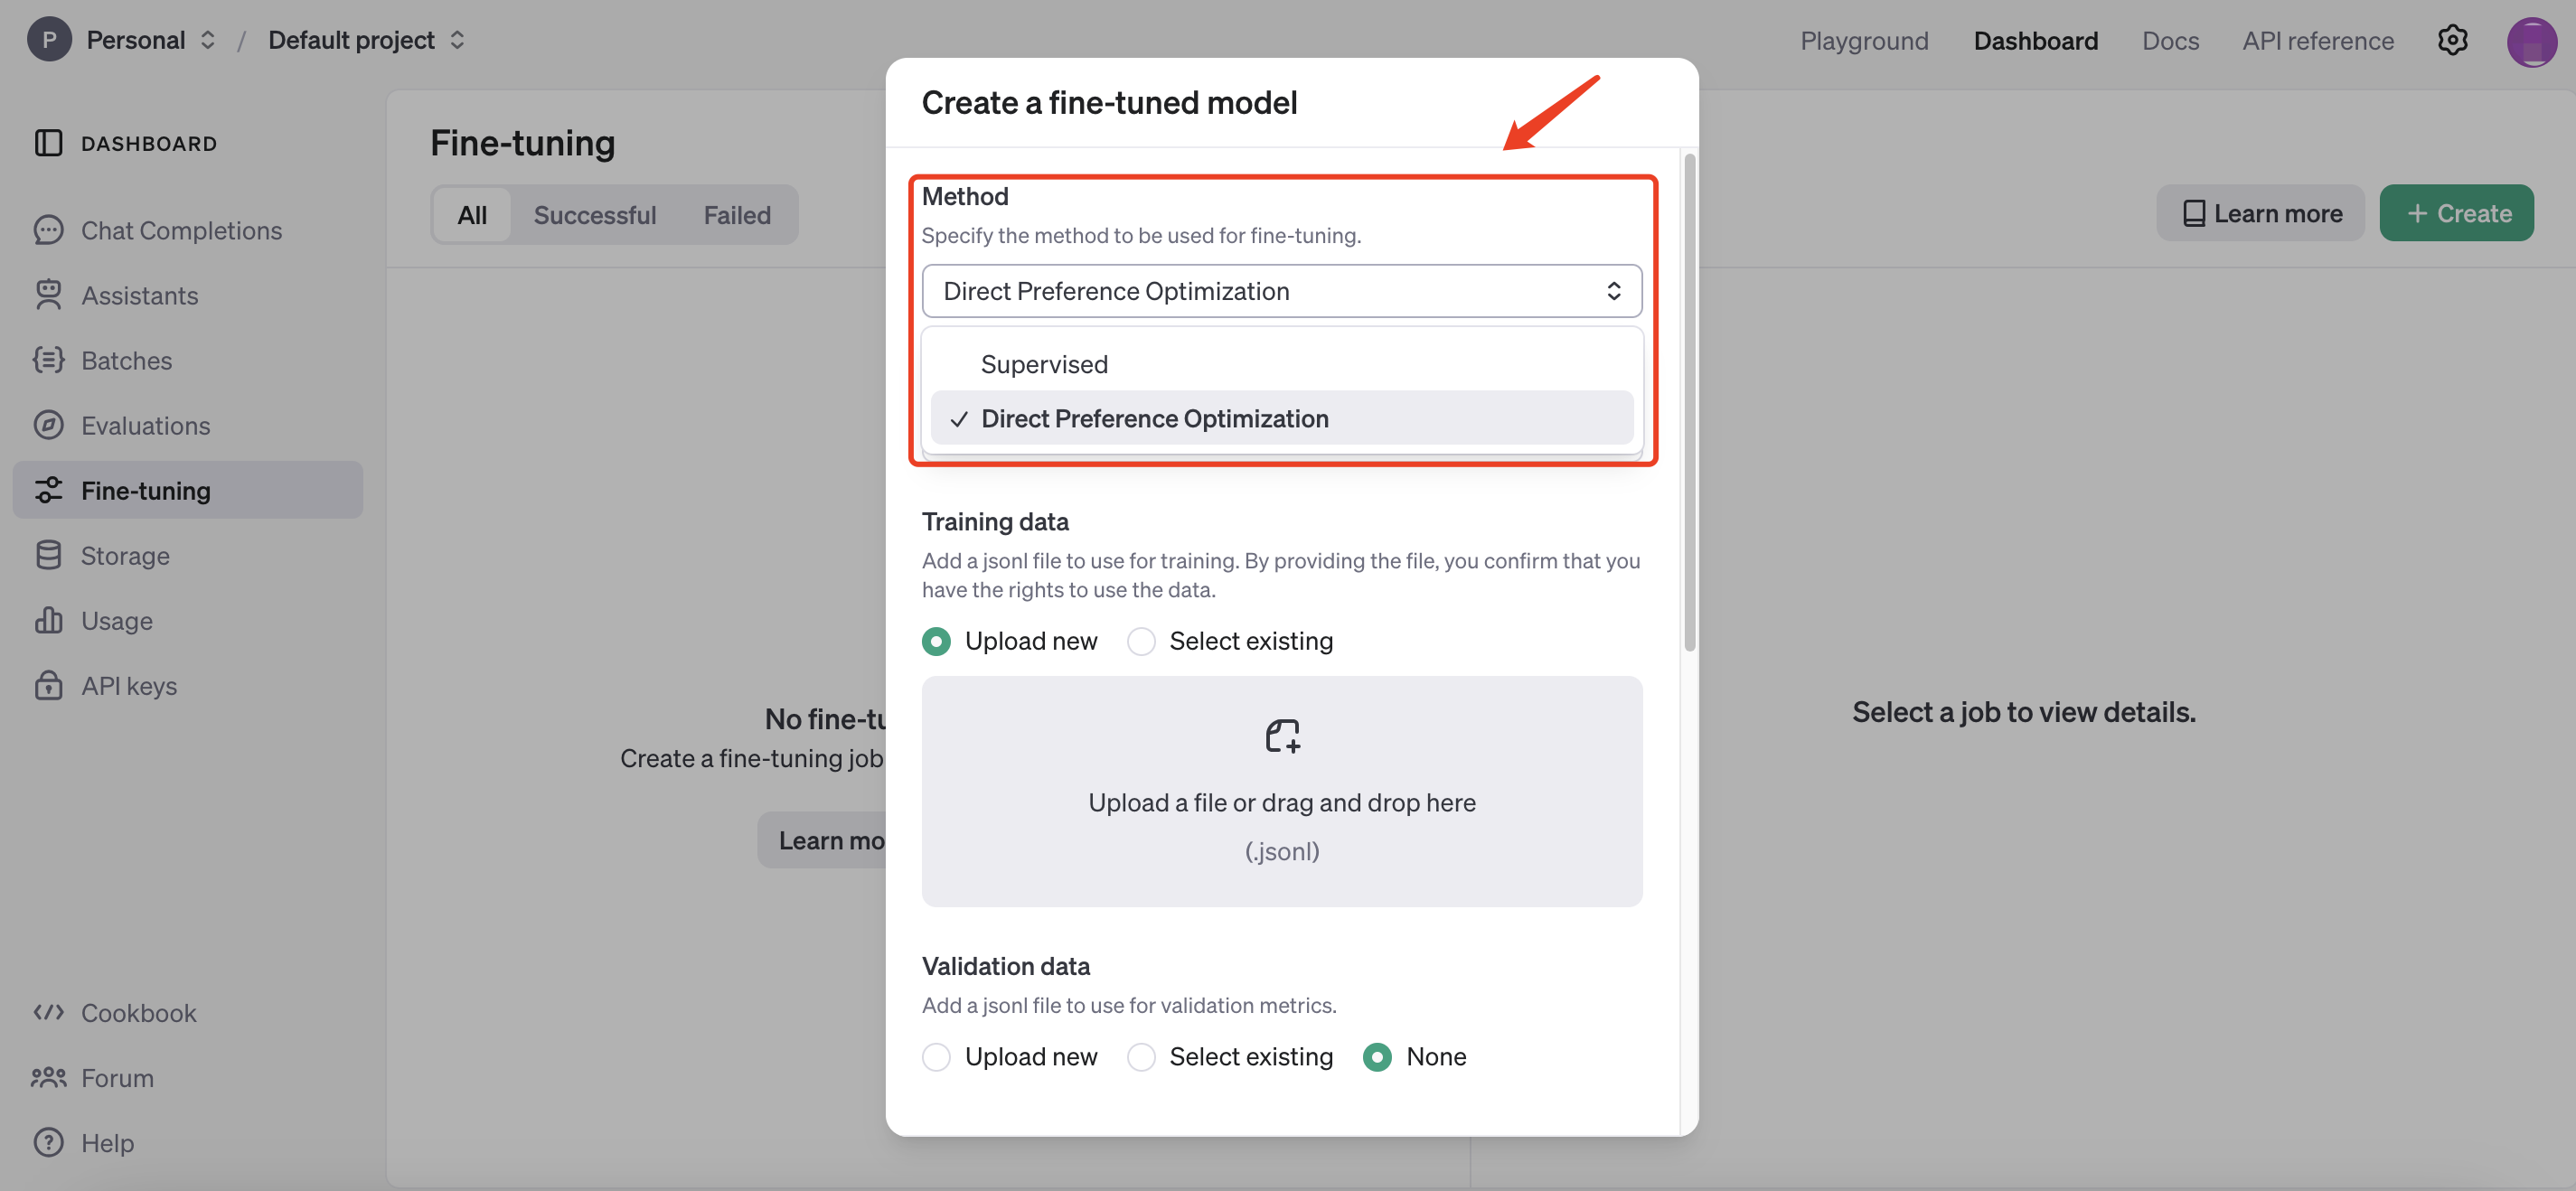The width and height of the screenshot is (2576, 1191).
Task: Go to the Assistants page
Action: tap(139, 295)
